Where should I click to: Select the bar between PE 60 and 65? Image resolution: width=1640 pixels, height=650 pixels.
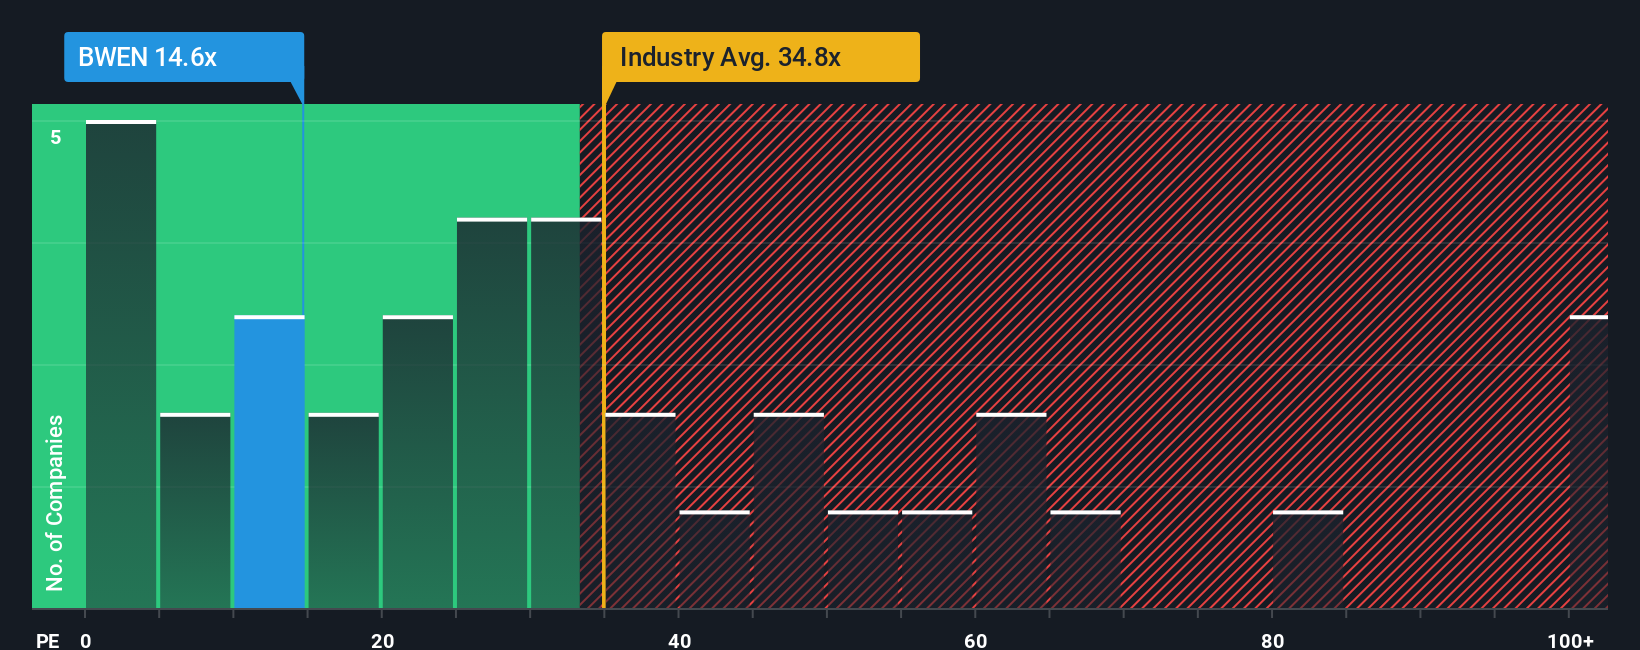pyautogui.click(x=1011, y=511)
